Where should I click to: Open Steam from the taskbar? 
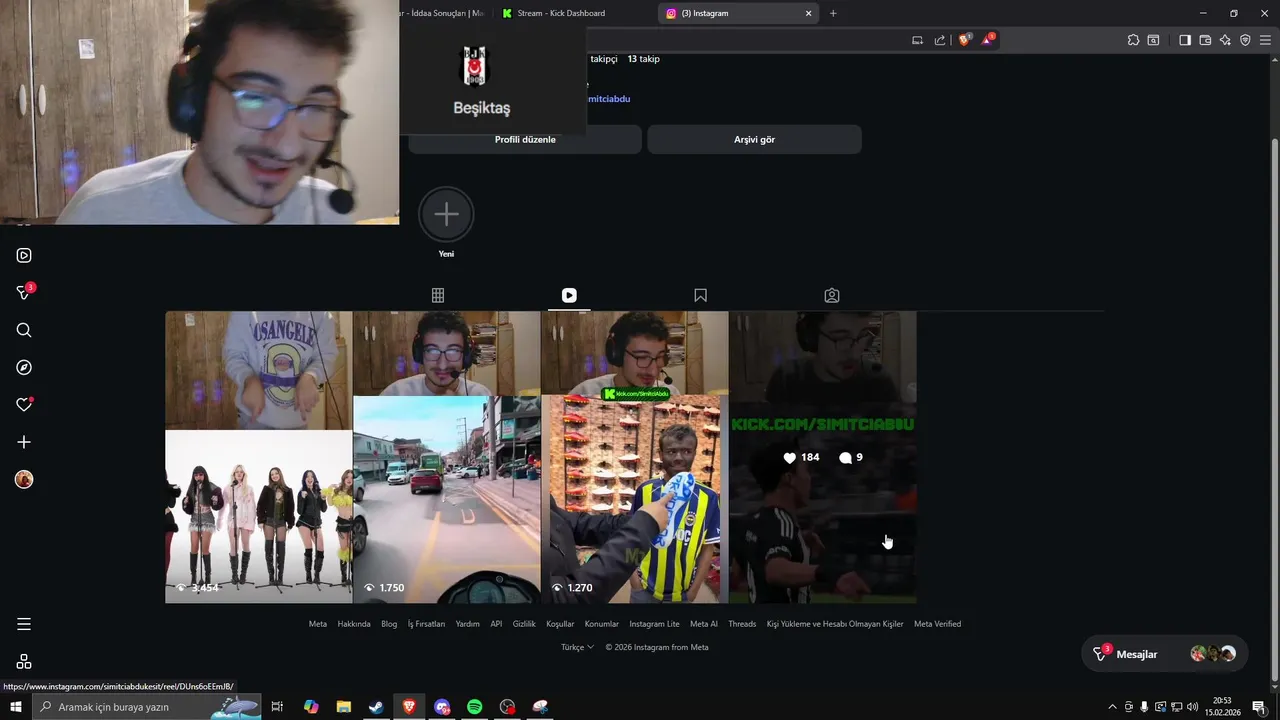376,707
